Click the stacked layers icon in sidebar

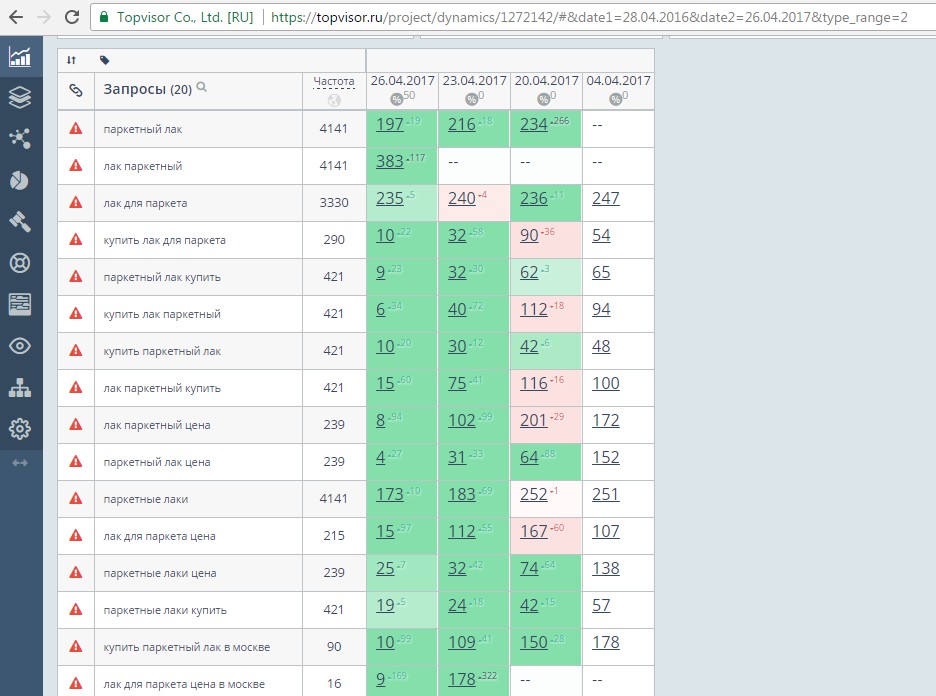[20, 97]
